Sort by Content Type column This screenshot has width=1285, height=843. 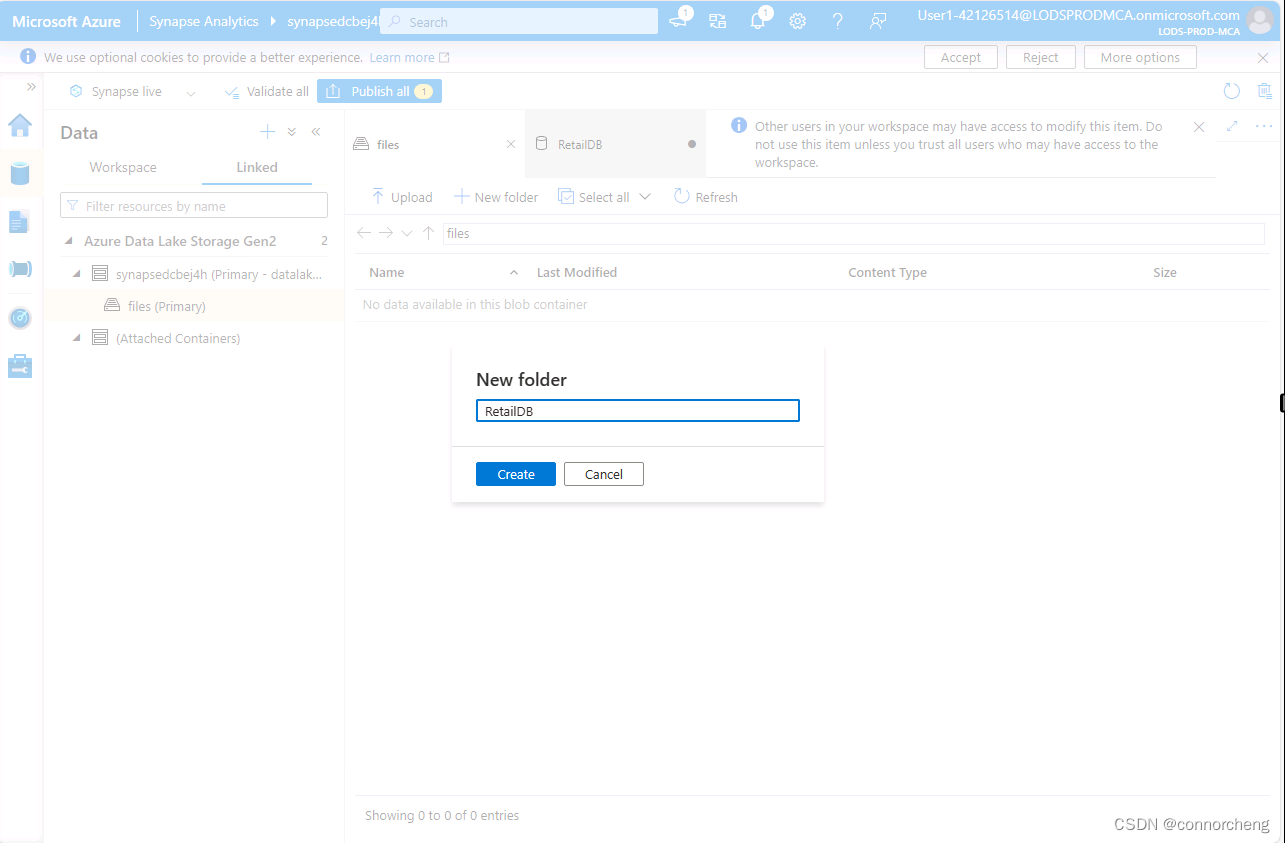pyautogui.click(x=887, y=272)
